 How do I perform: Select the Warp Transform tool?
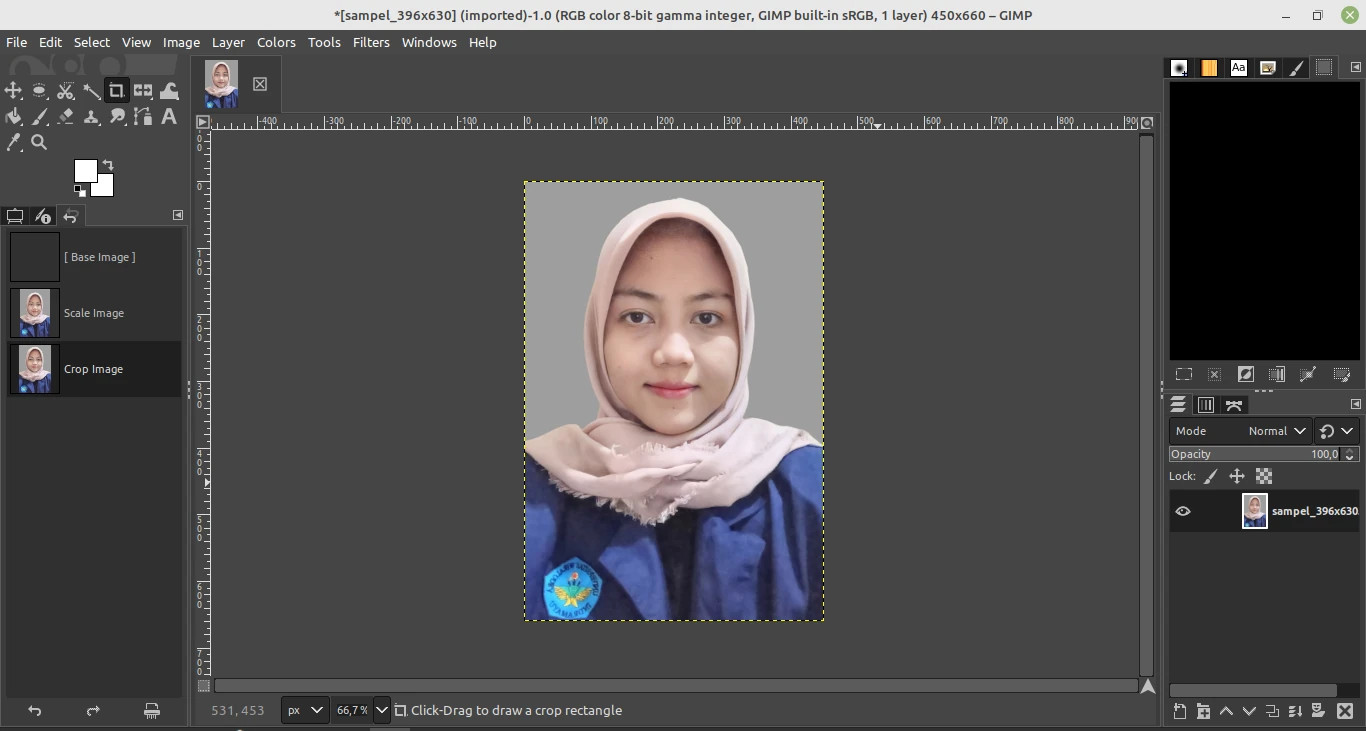click(x=169, y=91)
